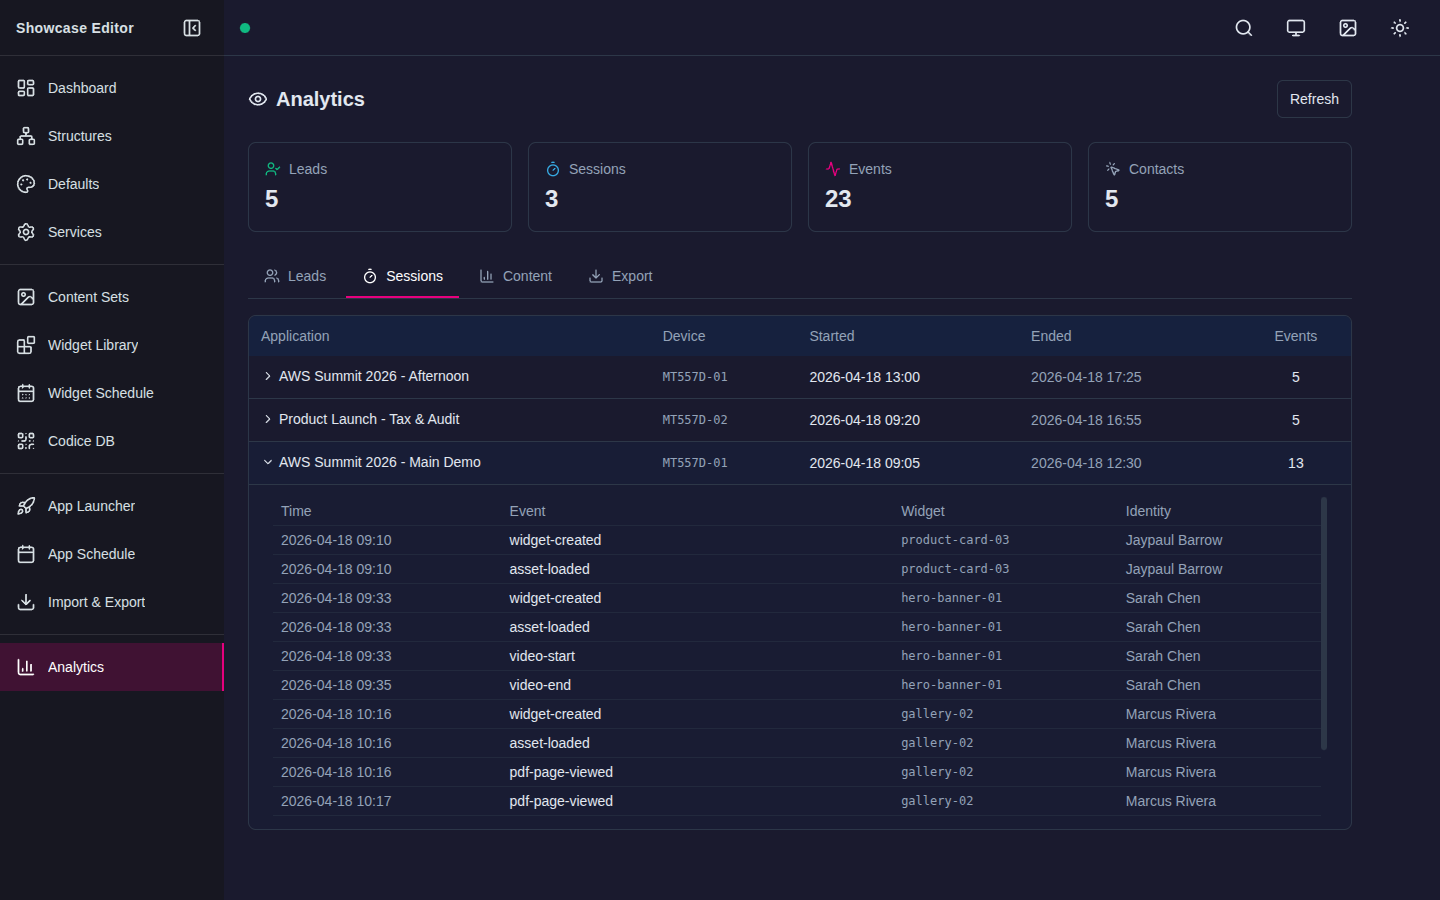1440x900 pixels.
Task: Click the Sessions stat value 3
Action: tap(552, 199)
